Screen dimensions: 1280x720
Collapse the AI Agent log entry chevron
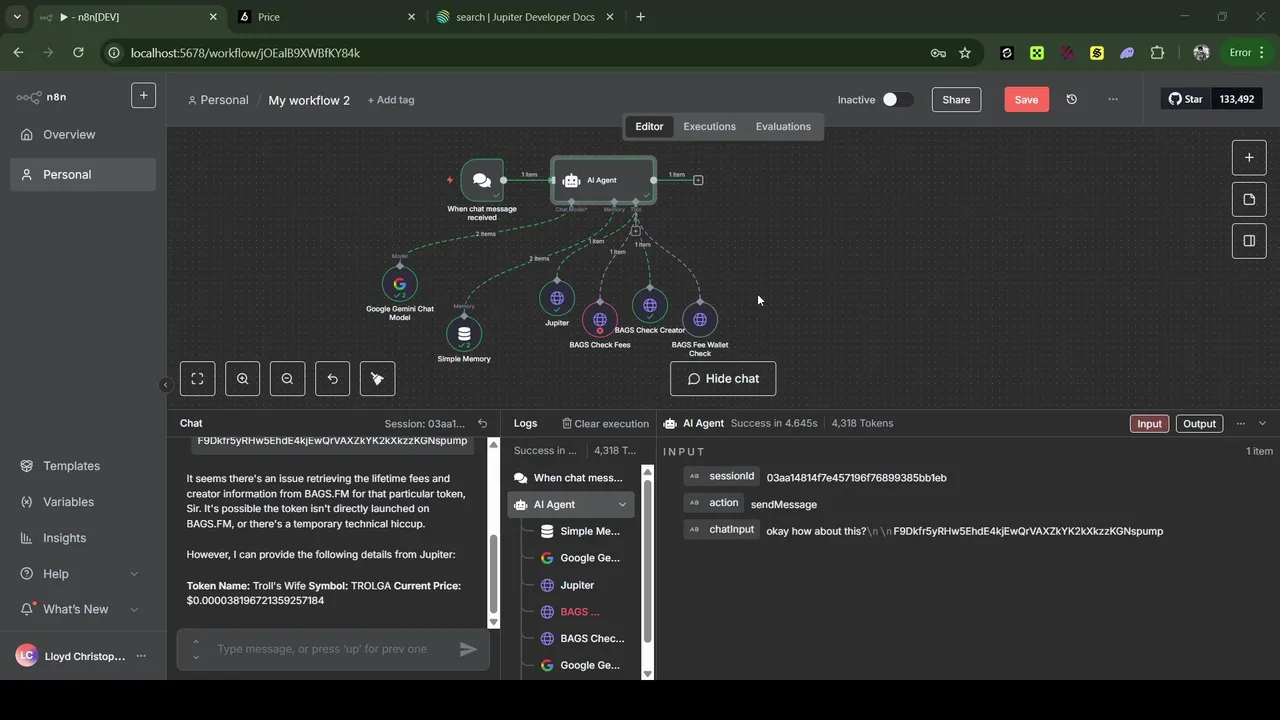(622, 505)
